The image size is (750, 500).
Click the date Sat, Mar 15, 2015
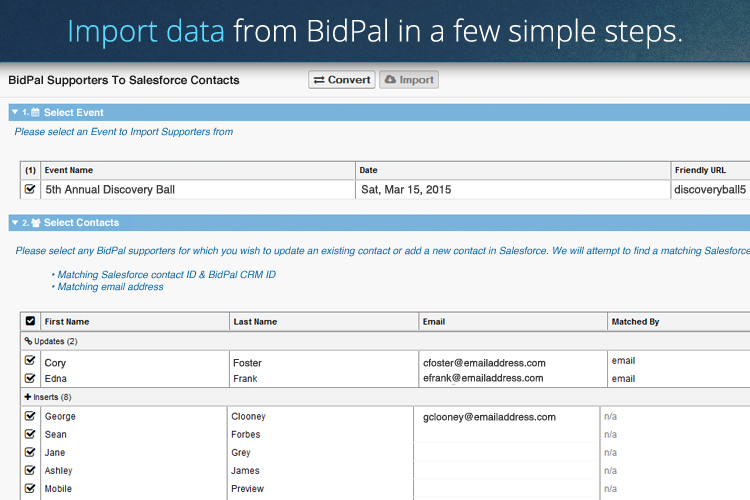[406, 189]
